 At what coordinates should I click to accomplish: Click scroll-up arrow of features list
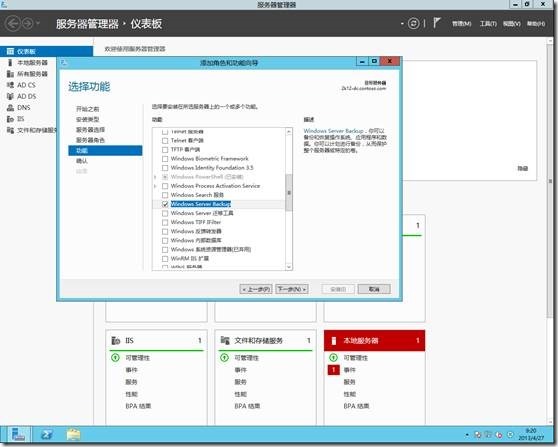click(x=289, y=132)
